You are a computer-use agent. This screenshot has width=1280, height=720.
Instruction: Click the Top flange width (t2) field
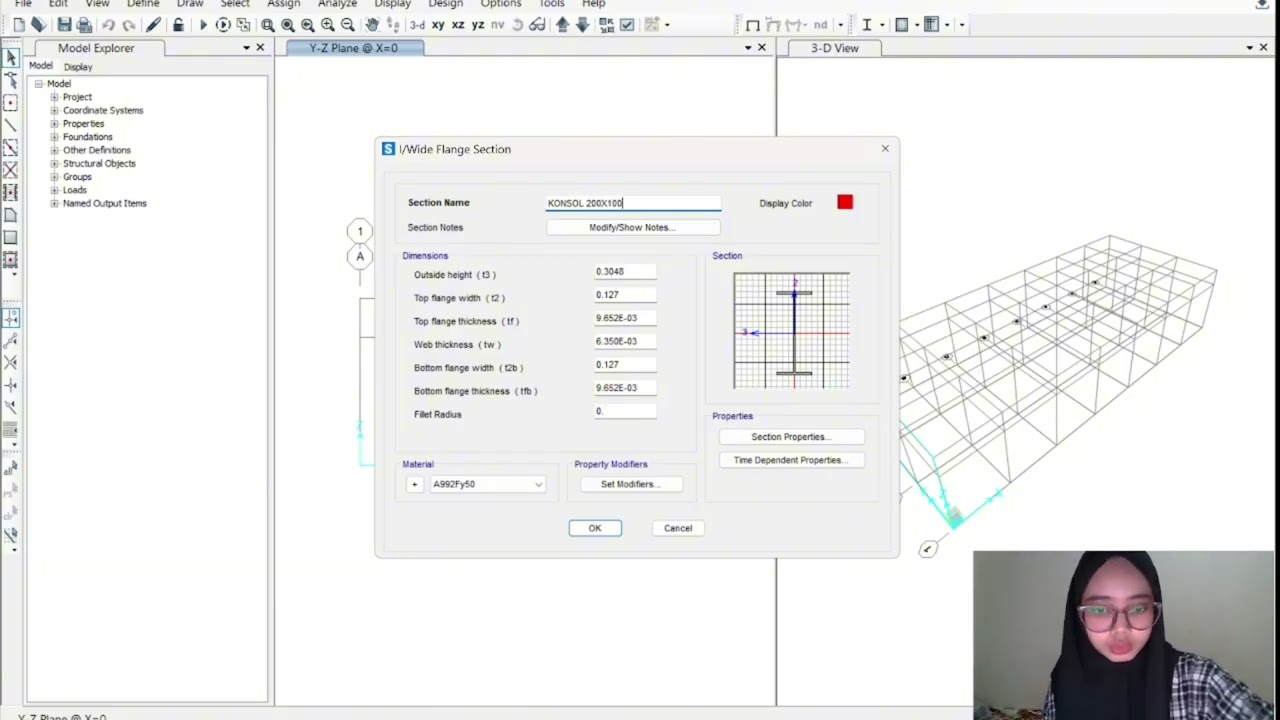625,295
